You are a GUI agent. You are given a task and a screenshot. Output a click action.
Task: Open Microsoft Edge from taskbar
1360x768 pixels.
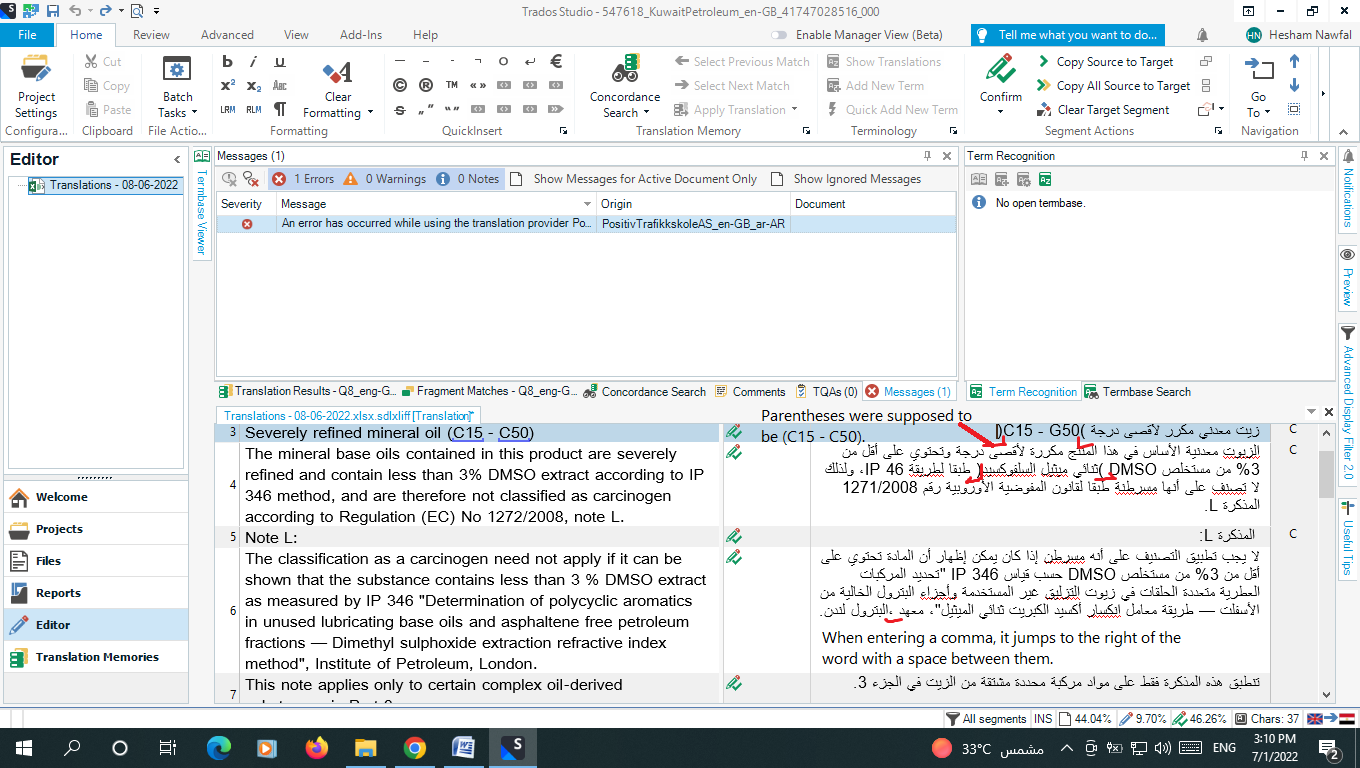point(218,747)
